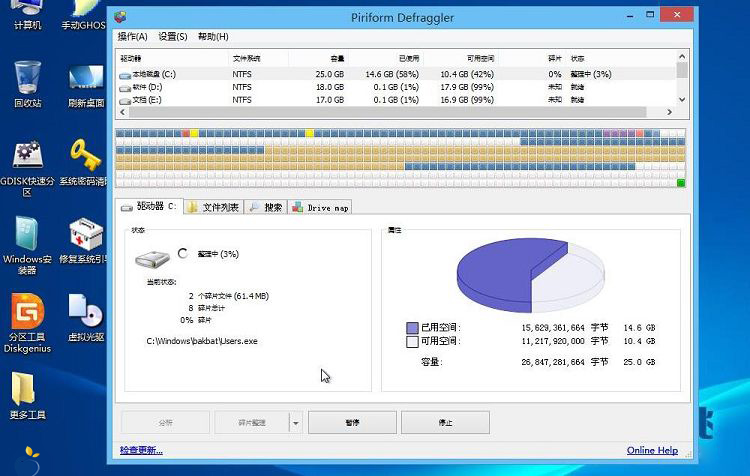
Task: Open the 手动GHOST desktop icon
Action: tap(84, 16)
